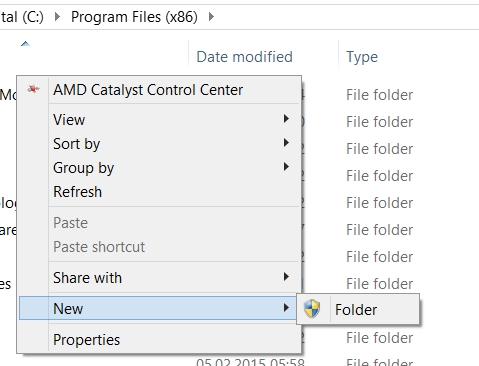Image resolution: width=479 pixels, height=366 pixels.
Task: Open the Group by submenu
Action: (x=159, y=168)
